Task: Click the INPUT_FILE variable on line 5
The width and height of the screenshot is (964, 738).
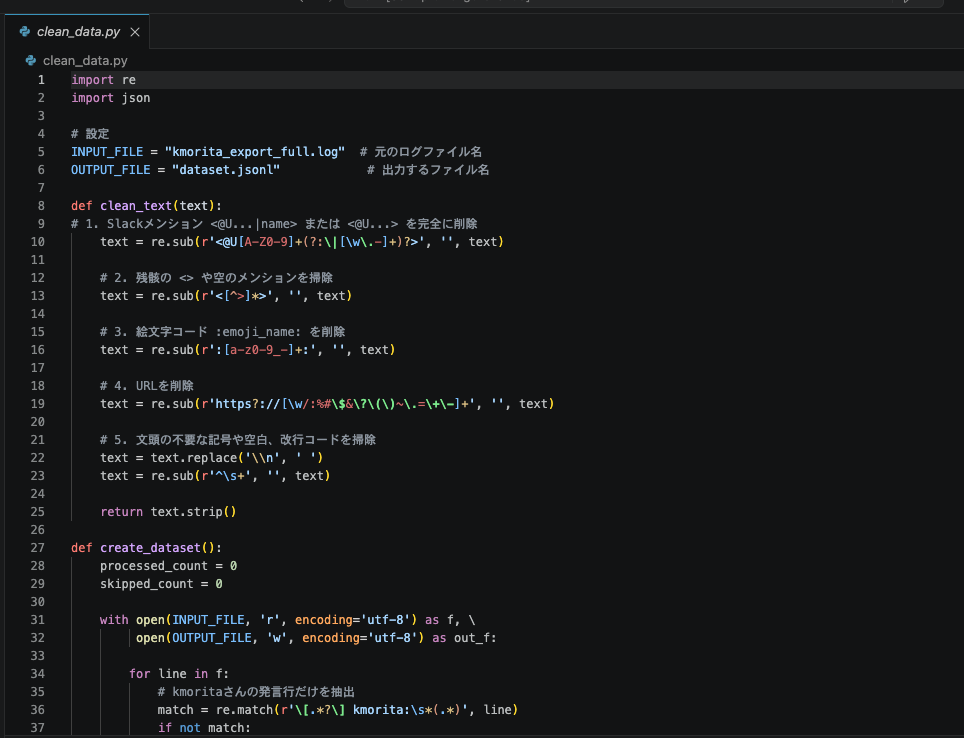Action: click(107, 152)
